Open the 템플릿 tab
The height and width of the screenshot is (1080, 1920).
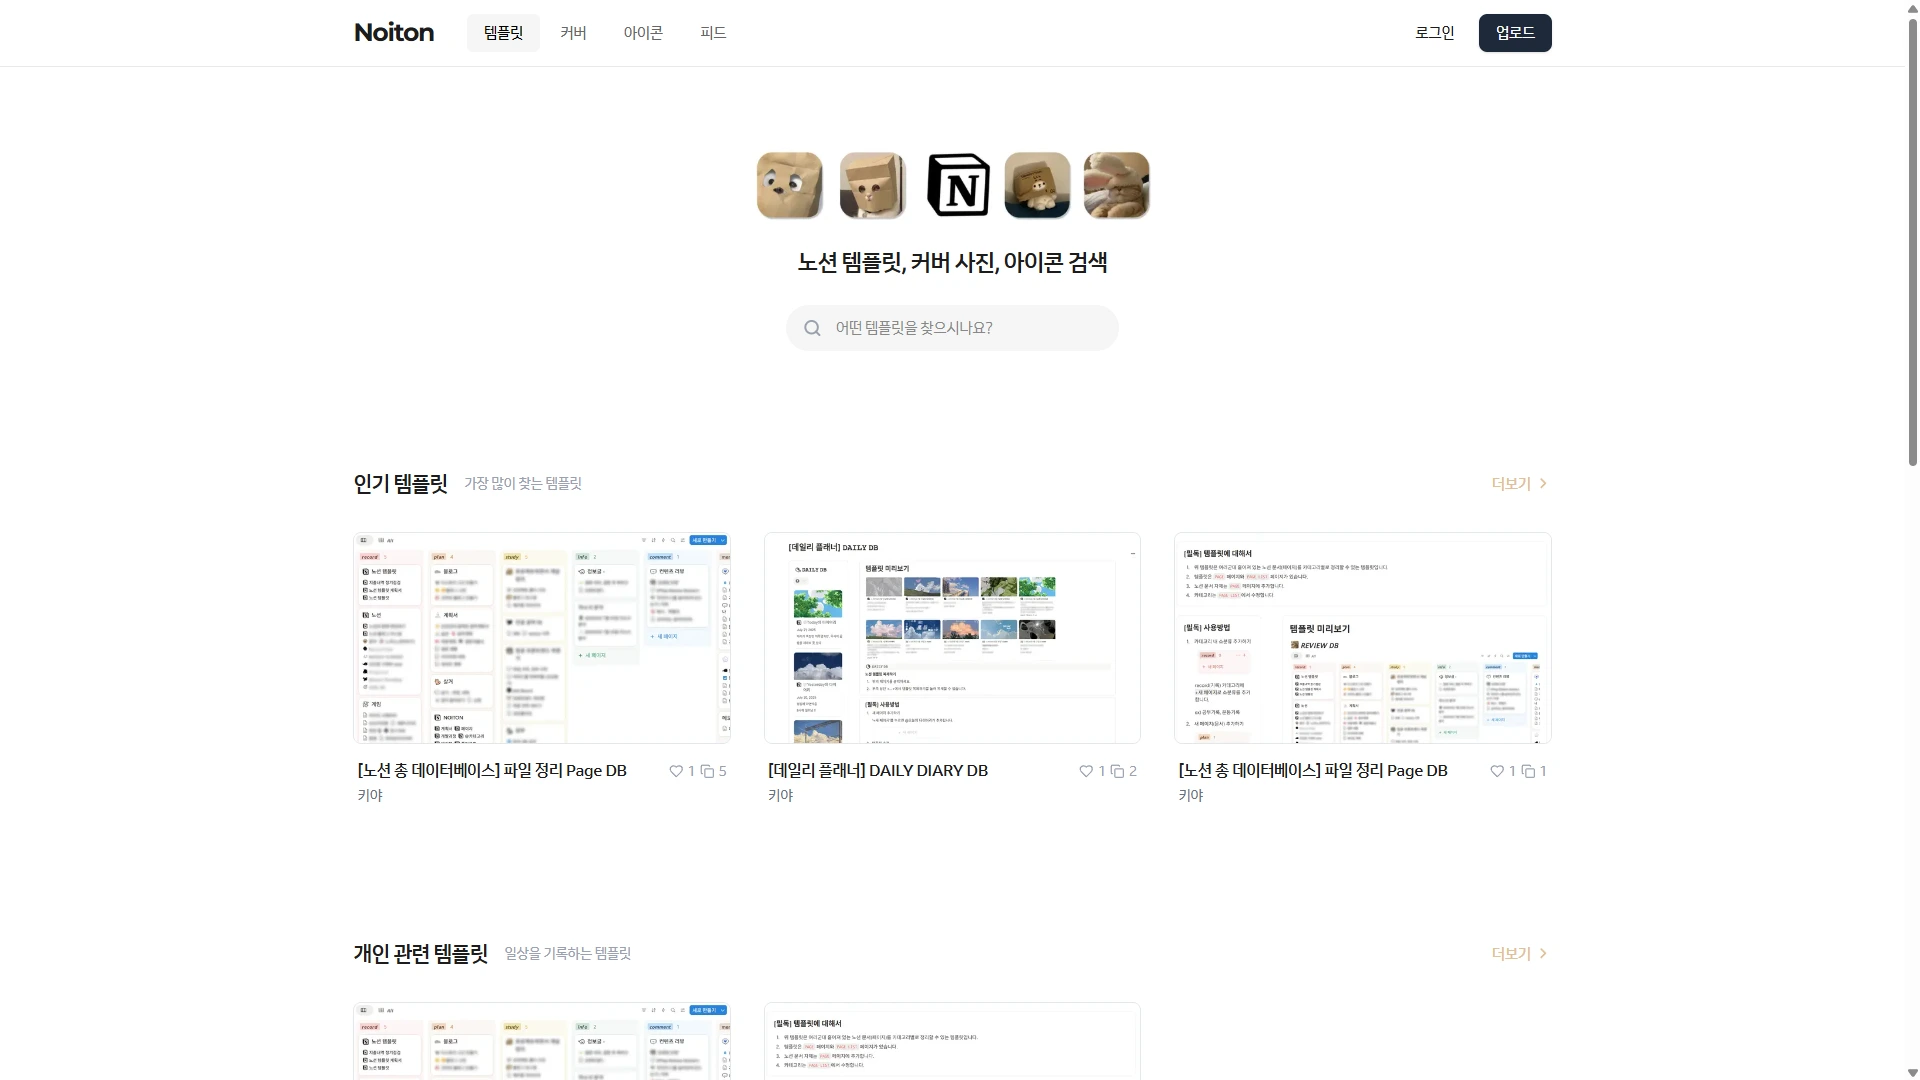click(x=503, y=33)
